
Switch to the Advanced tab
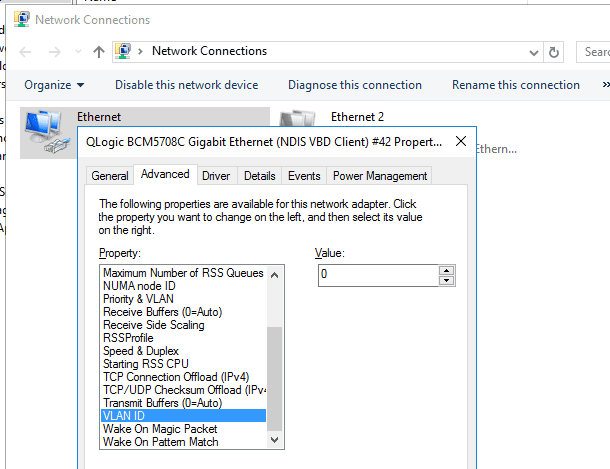[x=165, y=174]
